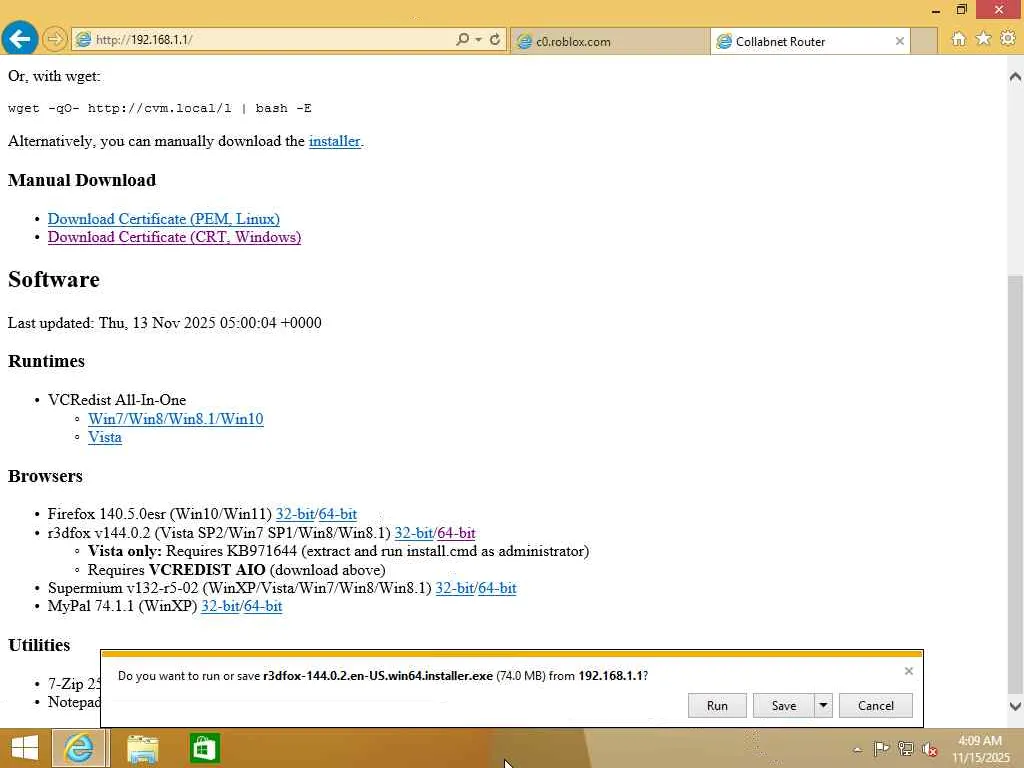Screen dimensions: 1024x768
Task: Download Certificate (PEM, Linux) link
Action: point(164,219)
